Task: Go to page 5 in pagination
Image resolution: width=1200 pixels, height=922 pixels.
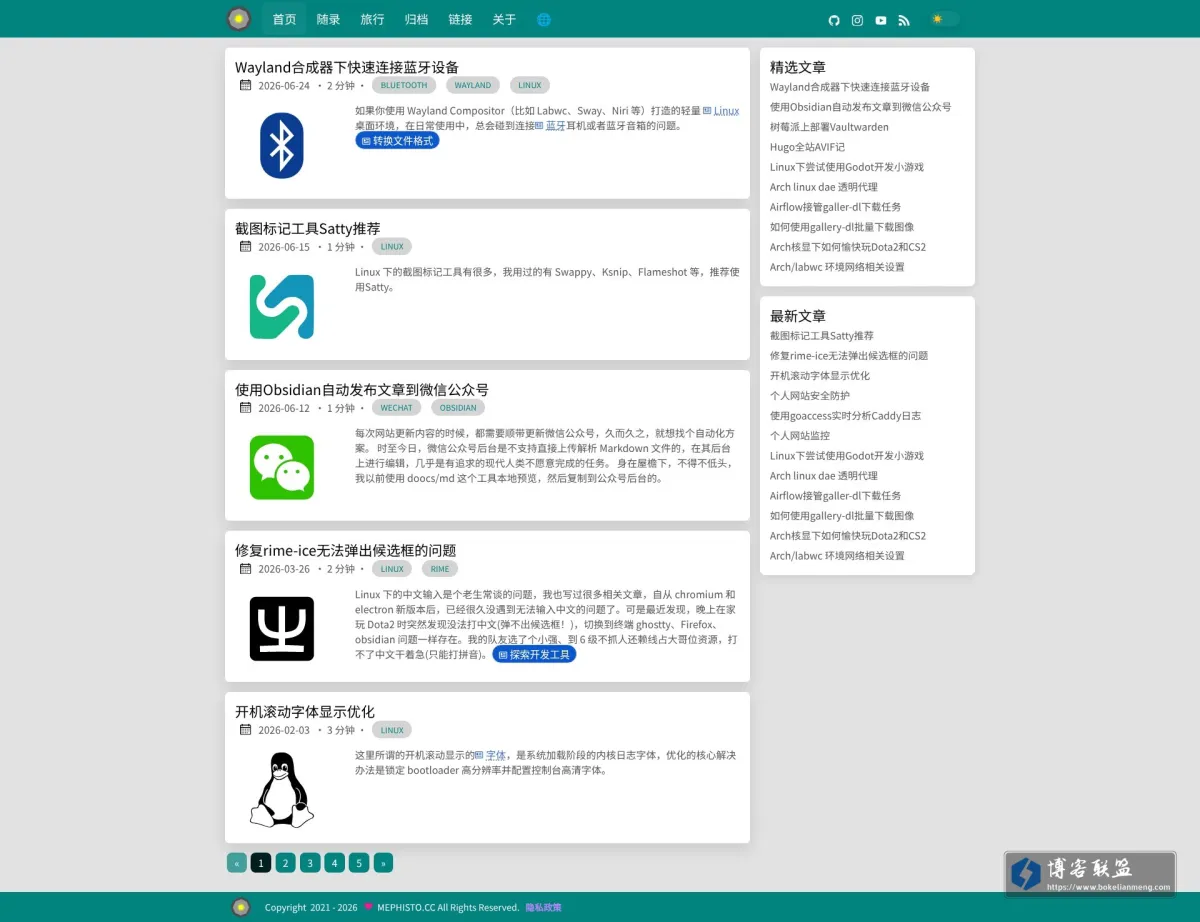Action: (x=359, y=863)
